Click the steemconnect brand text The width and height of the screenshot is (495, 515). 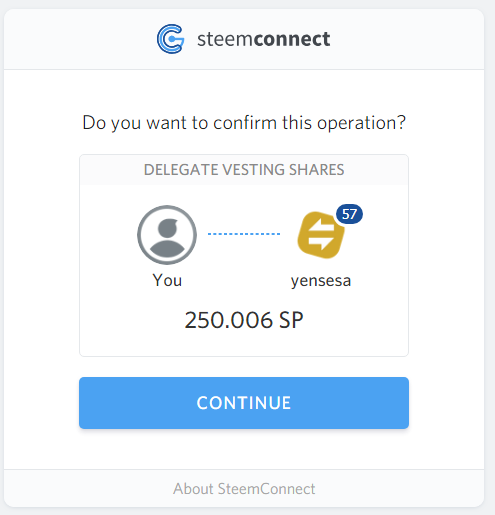click(x=263, y=39)
